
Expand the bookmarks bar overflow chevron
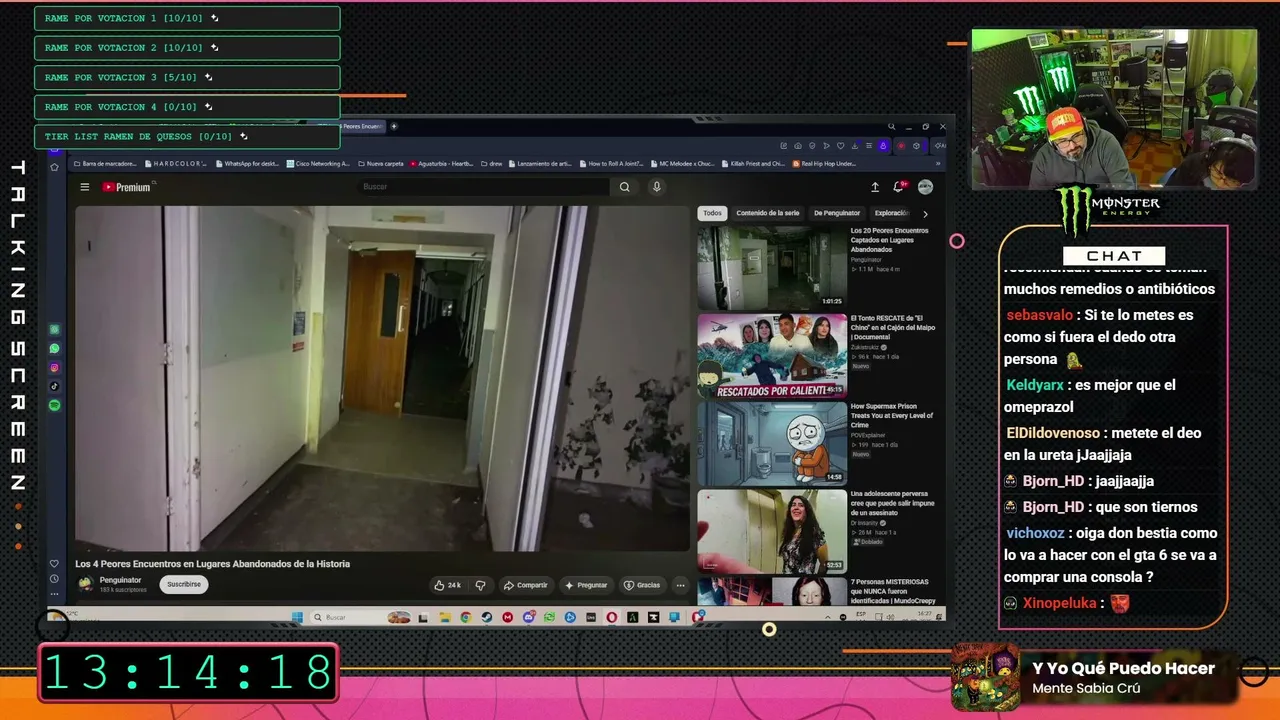point(938,163)
